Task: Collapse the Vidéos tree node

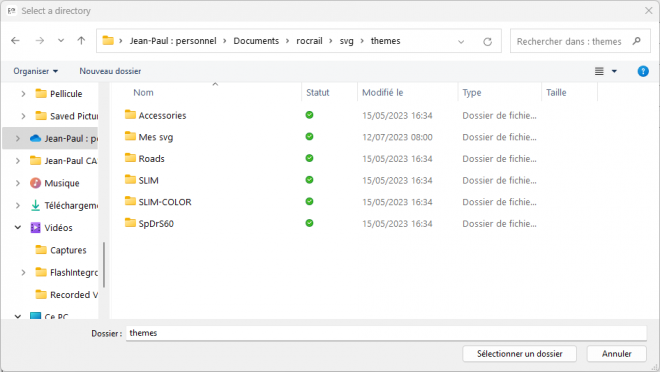Action: pyautogui.click(x=18, y=228)
